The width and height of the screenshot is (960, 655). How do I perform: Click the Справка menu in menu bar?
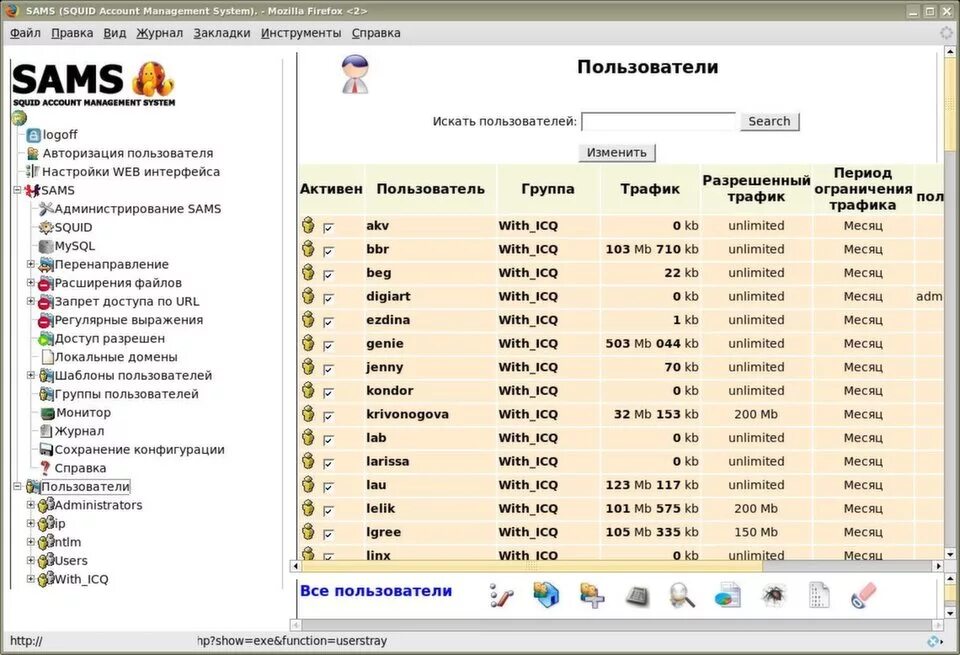[376, 33]
